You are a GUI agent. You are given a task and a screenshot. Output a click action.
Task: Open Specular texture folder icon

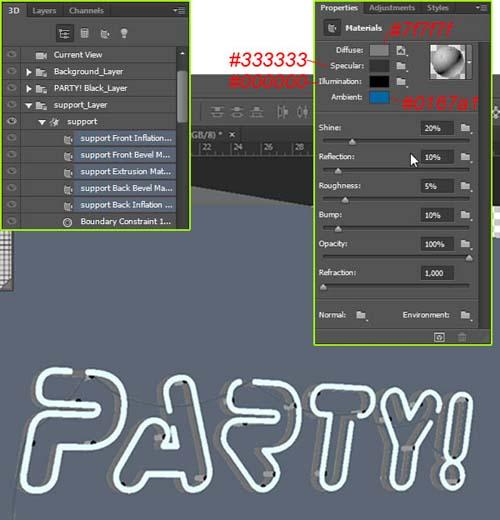pos(401,66)
